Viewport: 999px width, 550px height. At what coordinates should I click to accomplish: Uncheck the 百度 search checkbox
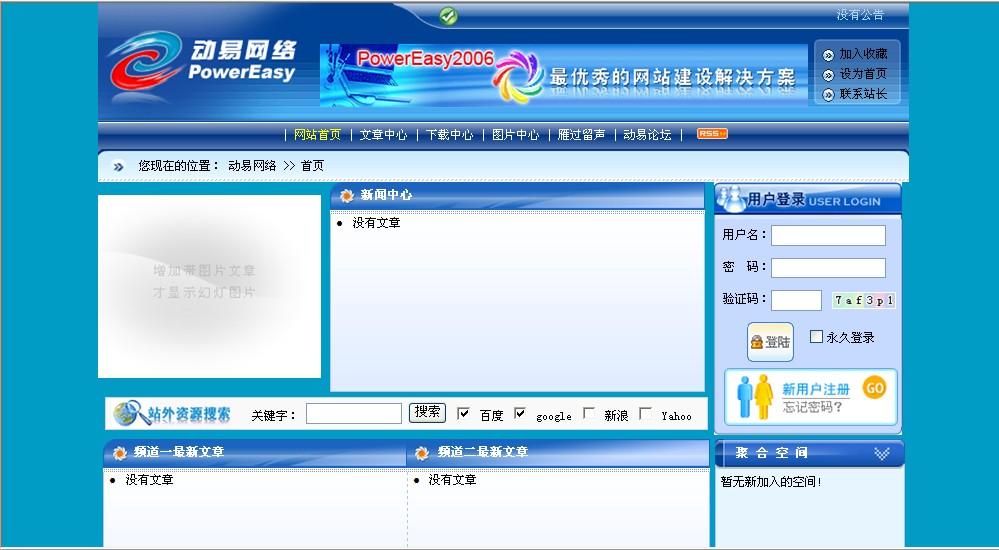(464, 414)
